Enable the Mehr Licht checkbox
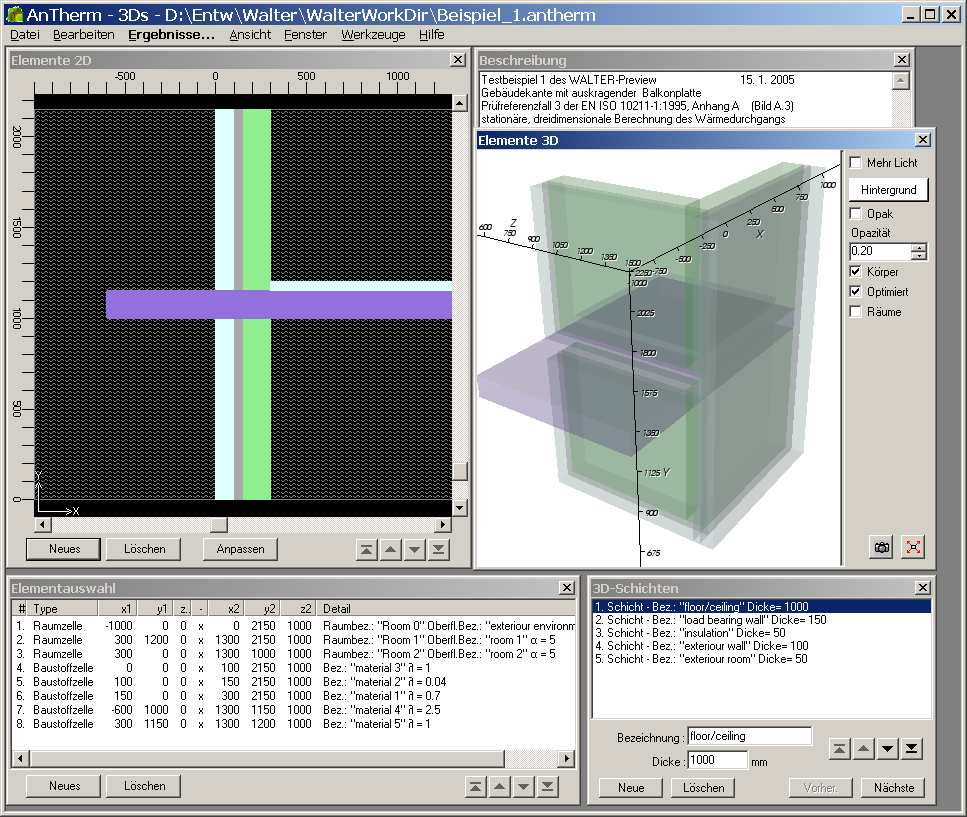Viewport: 967px width, 817px height. click(855, 162)
